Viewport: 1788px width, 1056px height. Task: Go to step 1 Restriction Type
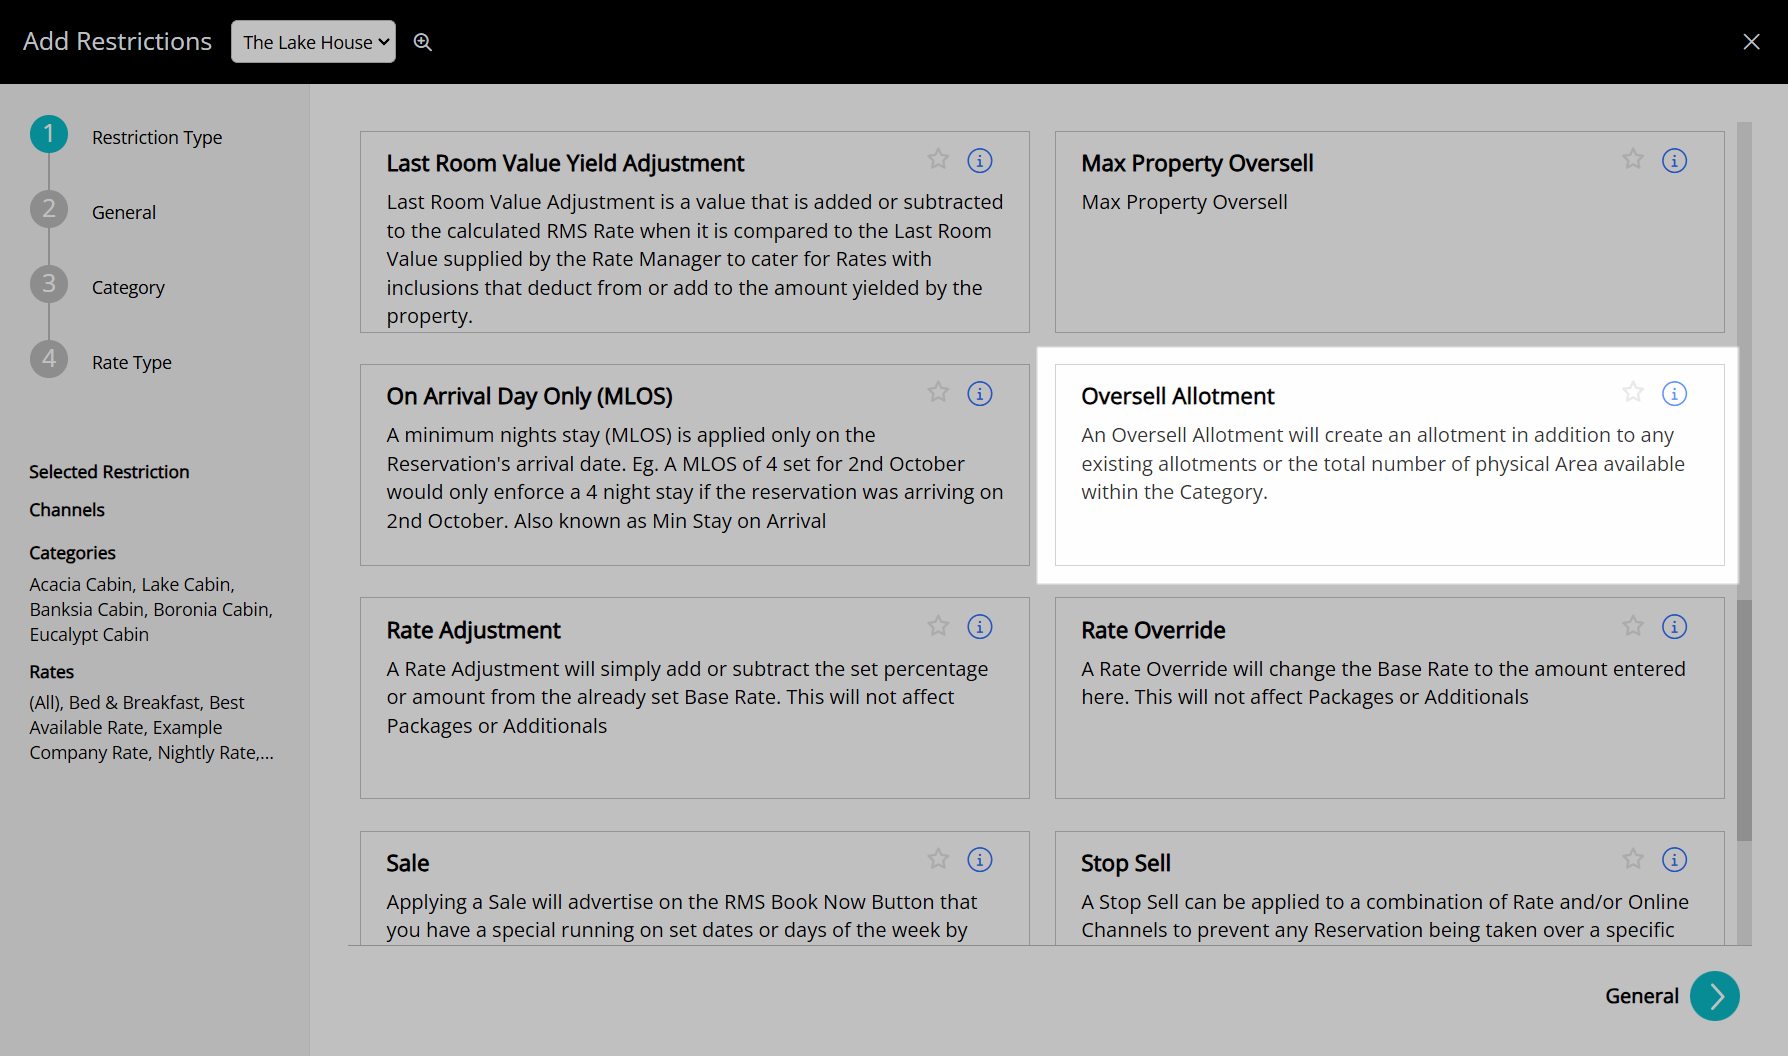tap(127, 135)
